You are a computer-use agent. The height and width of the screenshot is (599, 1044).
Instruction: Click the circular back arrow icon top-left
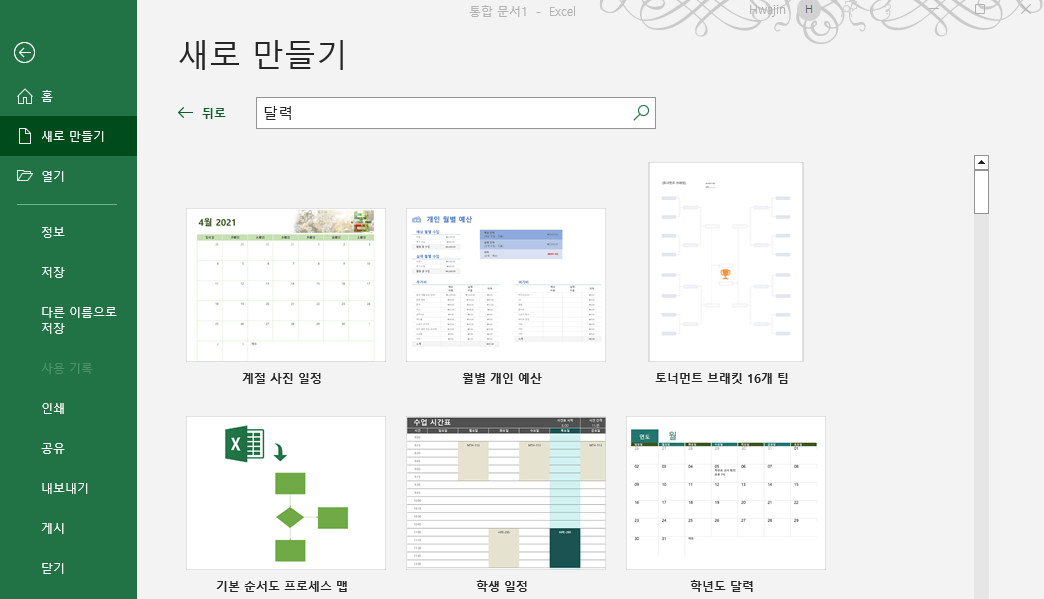(x=22, y=52)
